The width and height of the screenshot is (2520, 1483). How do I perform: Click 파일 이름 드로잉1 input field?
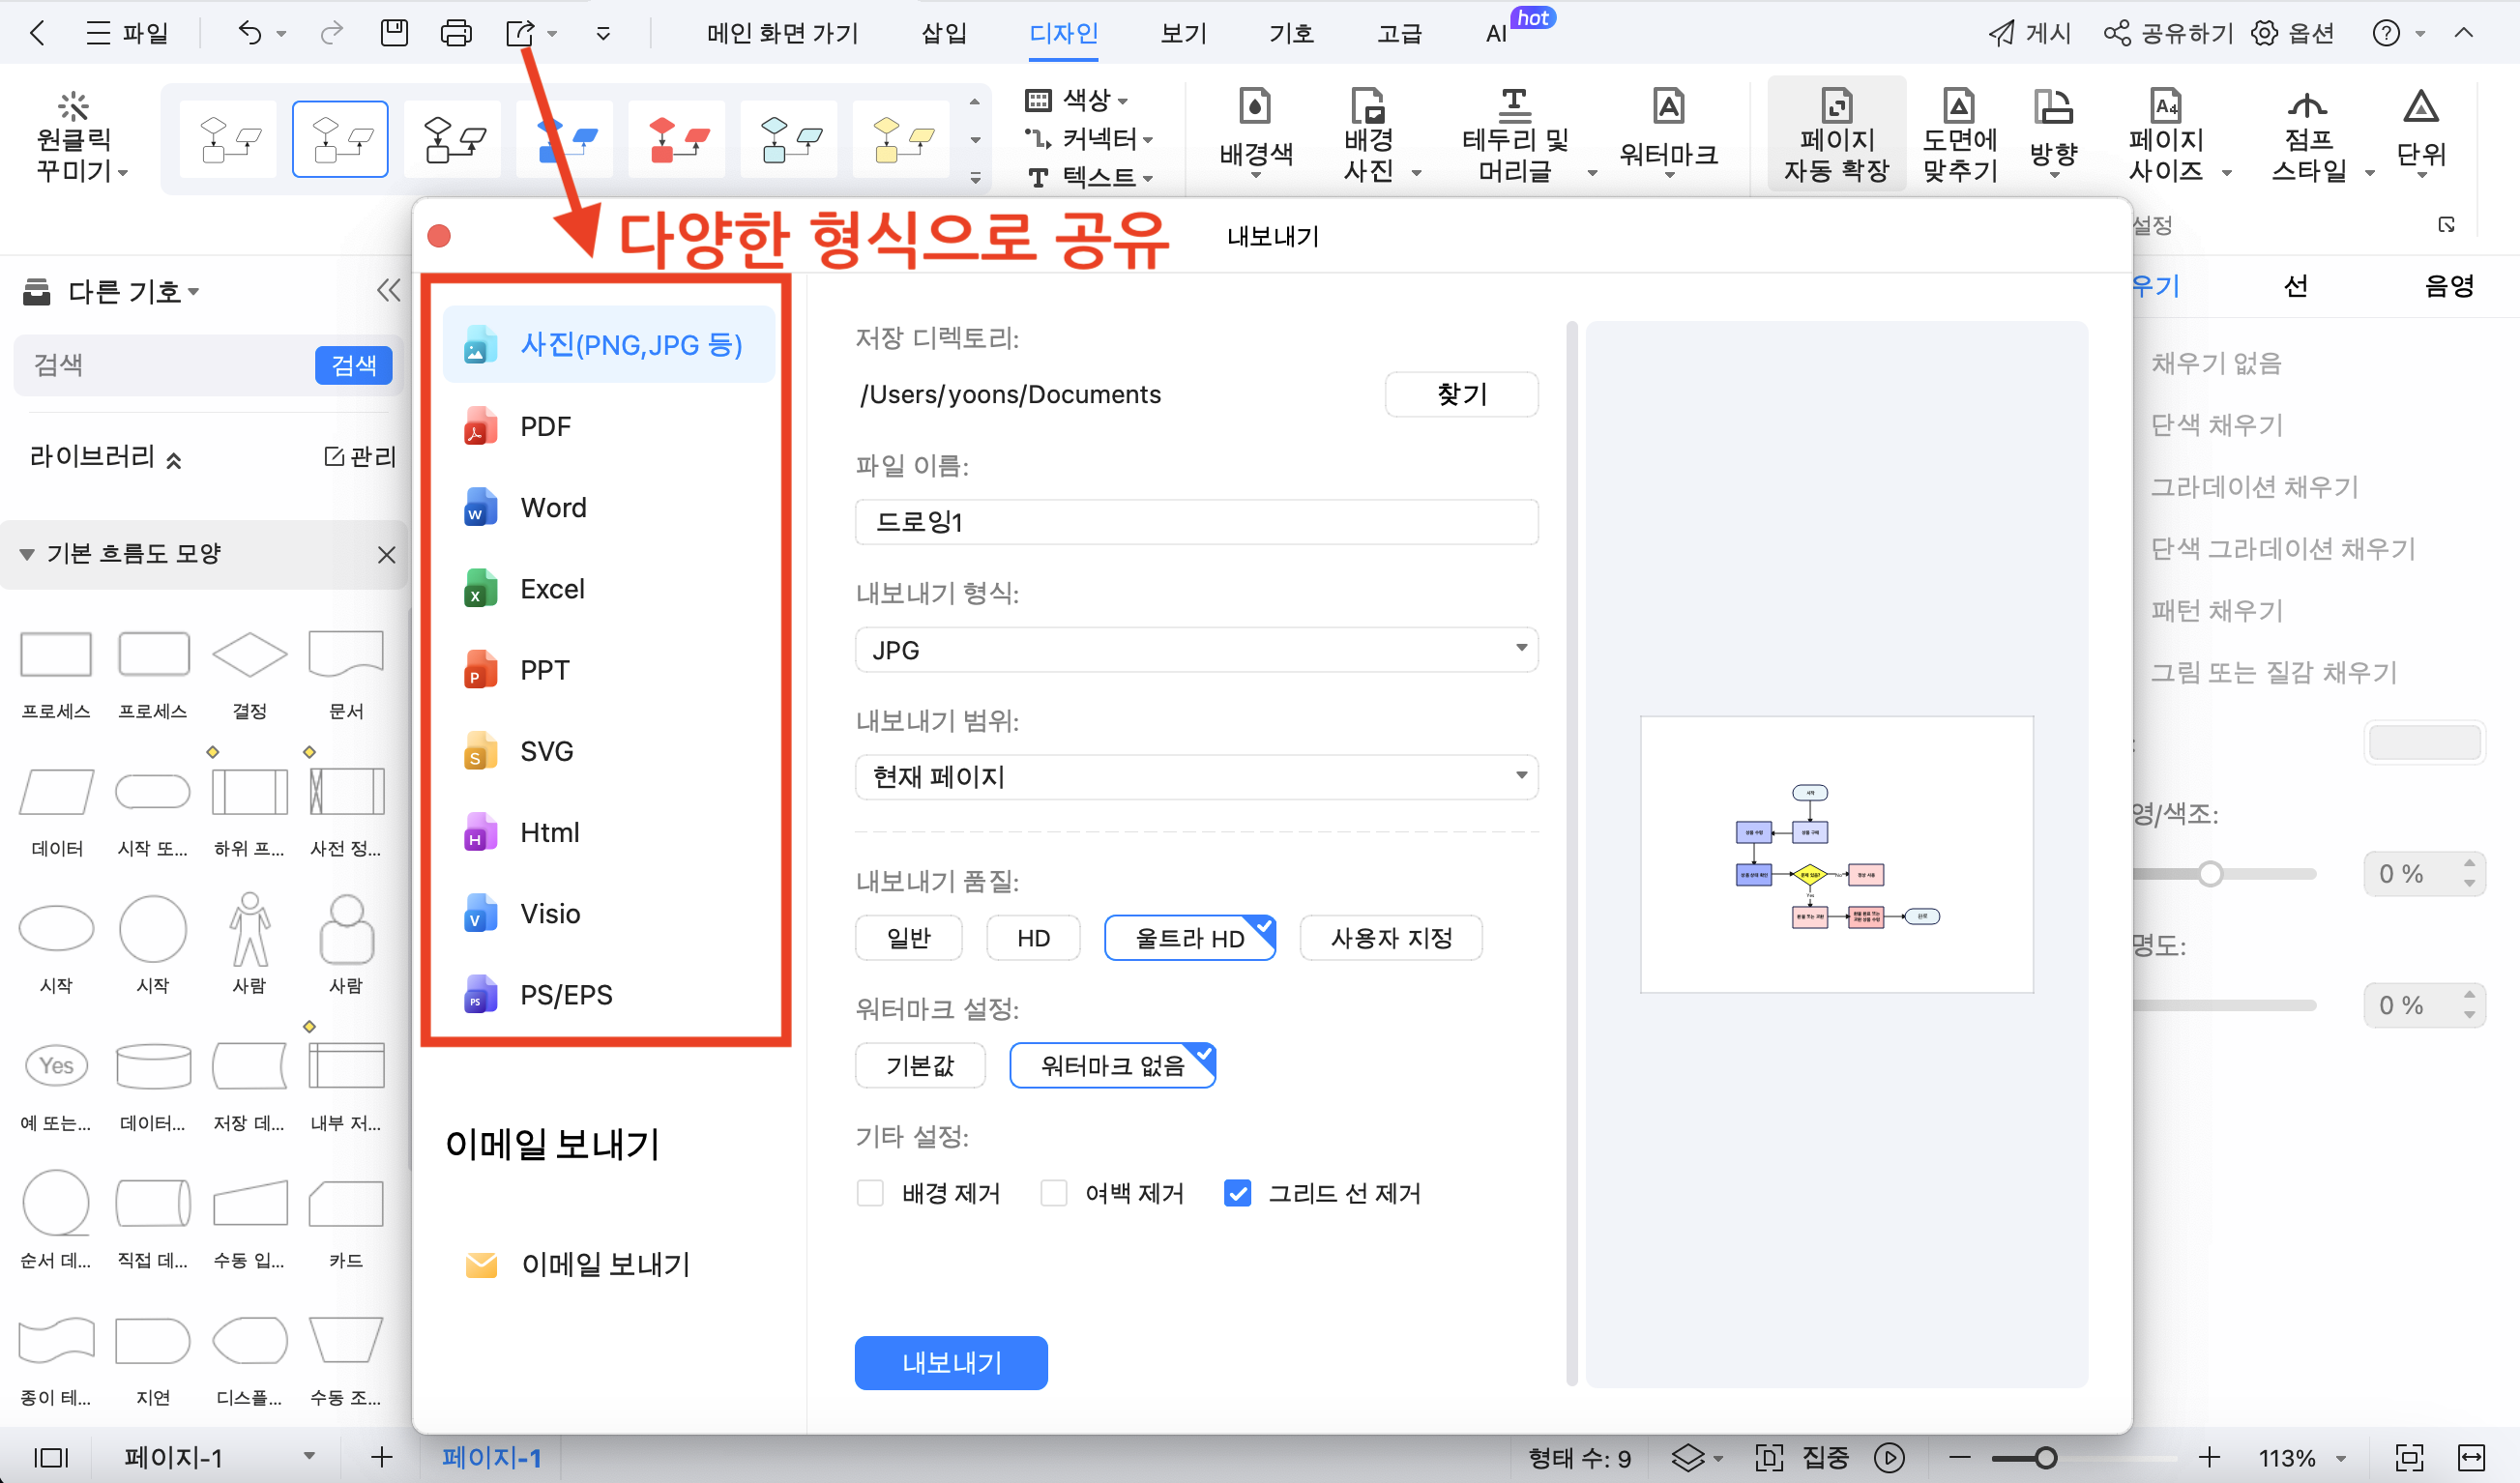click(1195, 521)
